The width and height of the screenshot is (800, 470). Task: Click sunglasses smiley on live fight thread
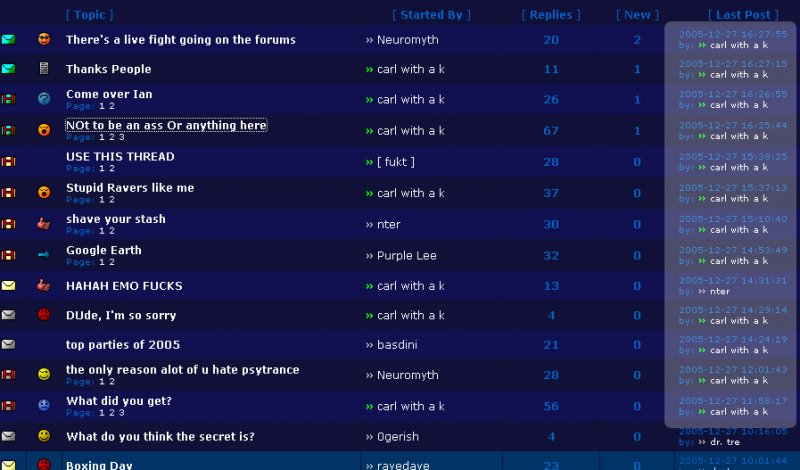(44, 39)
